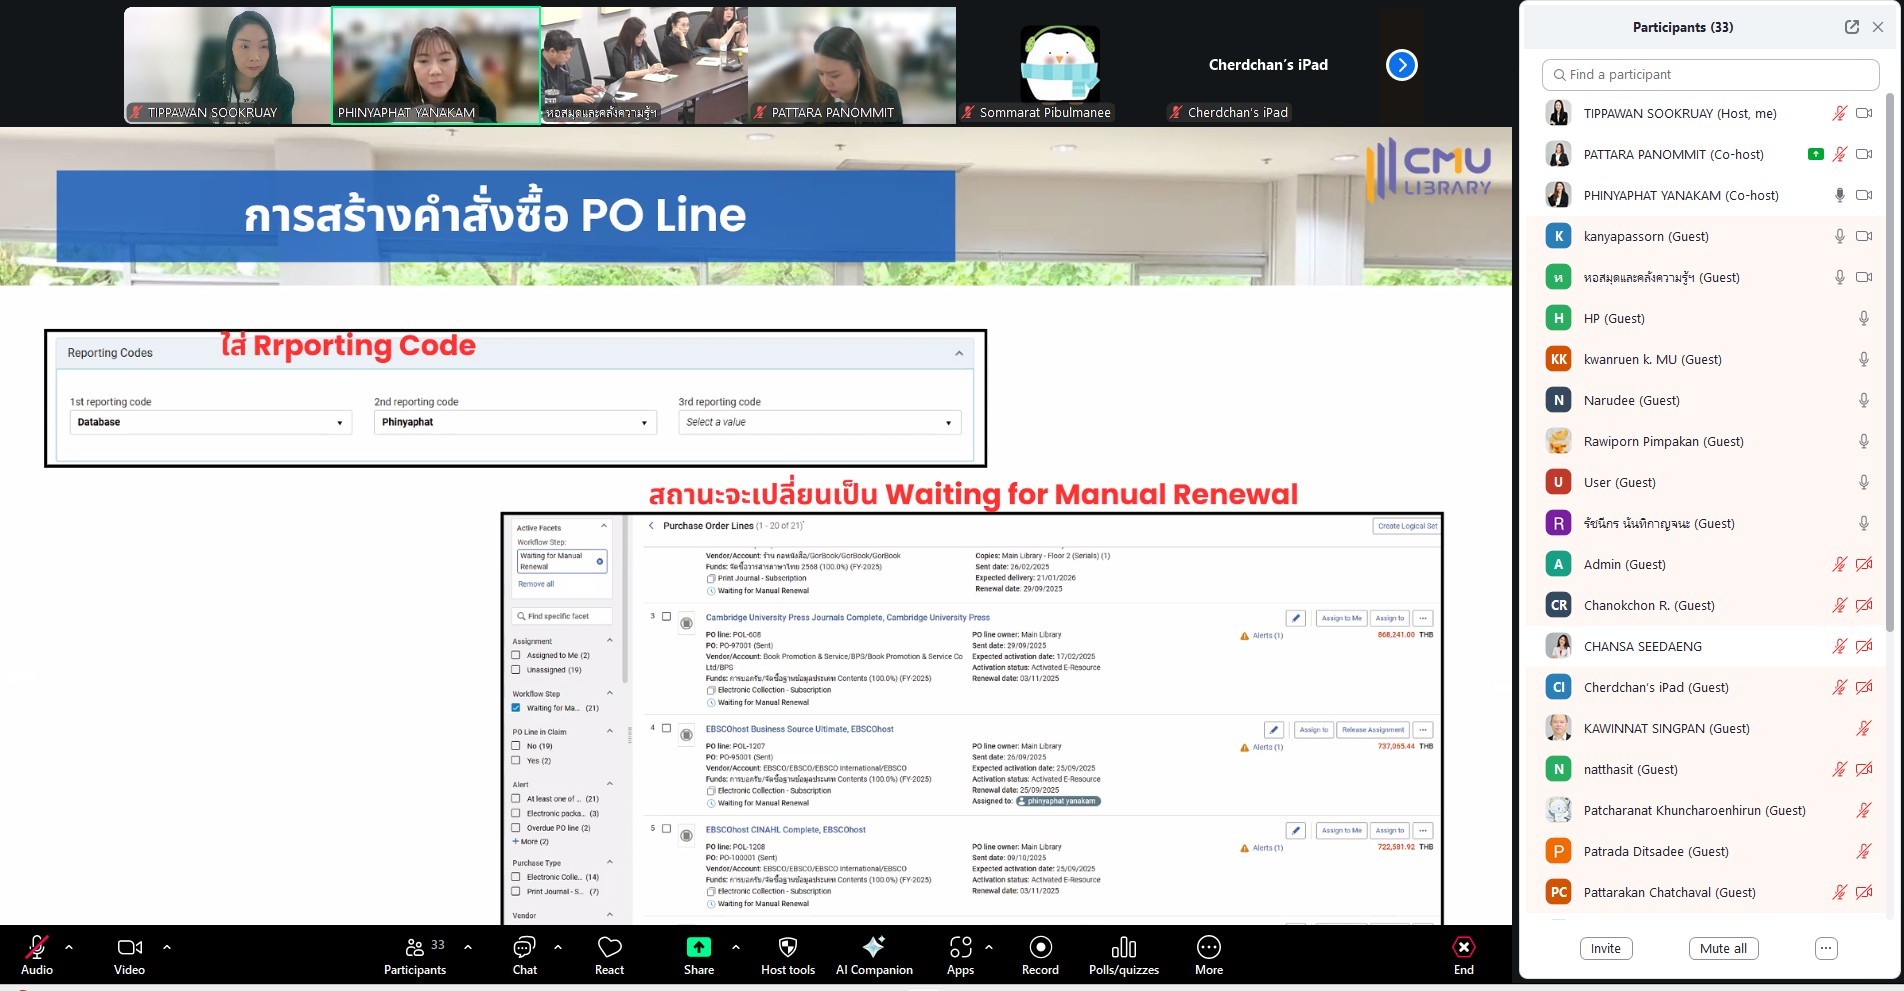Click the Invite button

click(1605, 948)
